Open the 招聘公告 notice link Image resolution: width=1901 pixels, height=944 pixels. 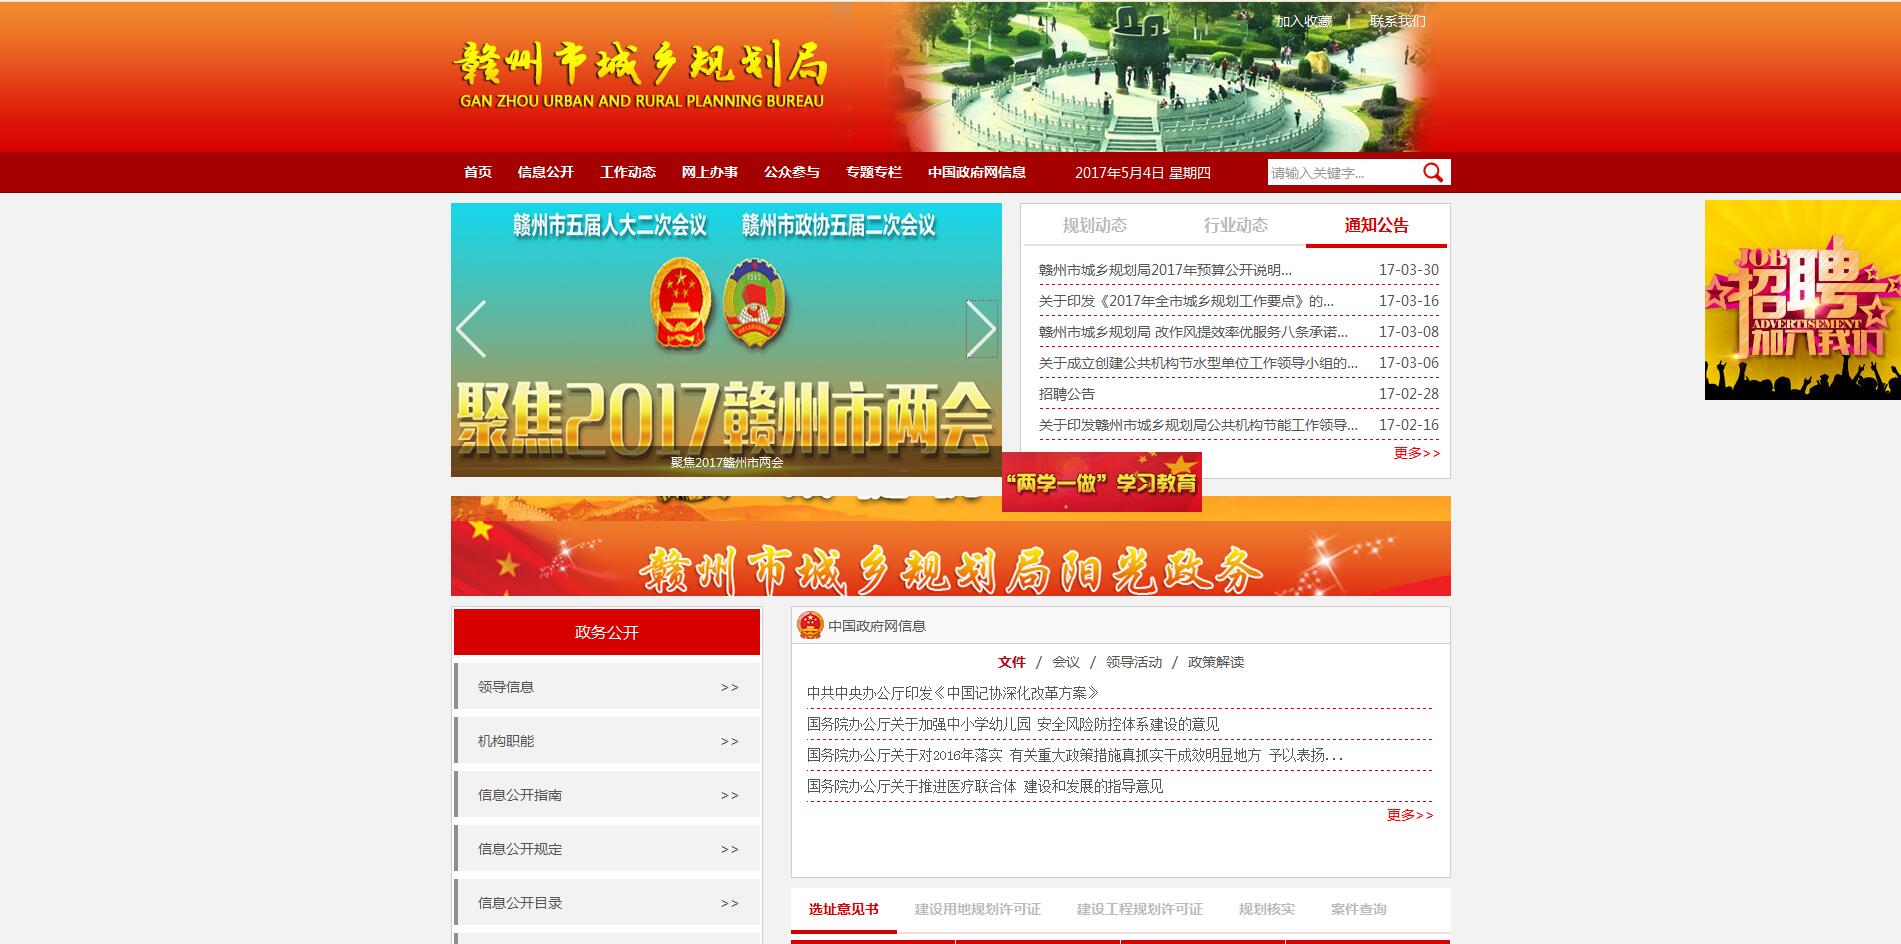(x=1066, y=394)
